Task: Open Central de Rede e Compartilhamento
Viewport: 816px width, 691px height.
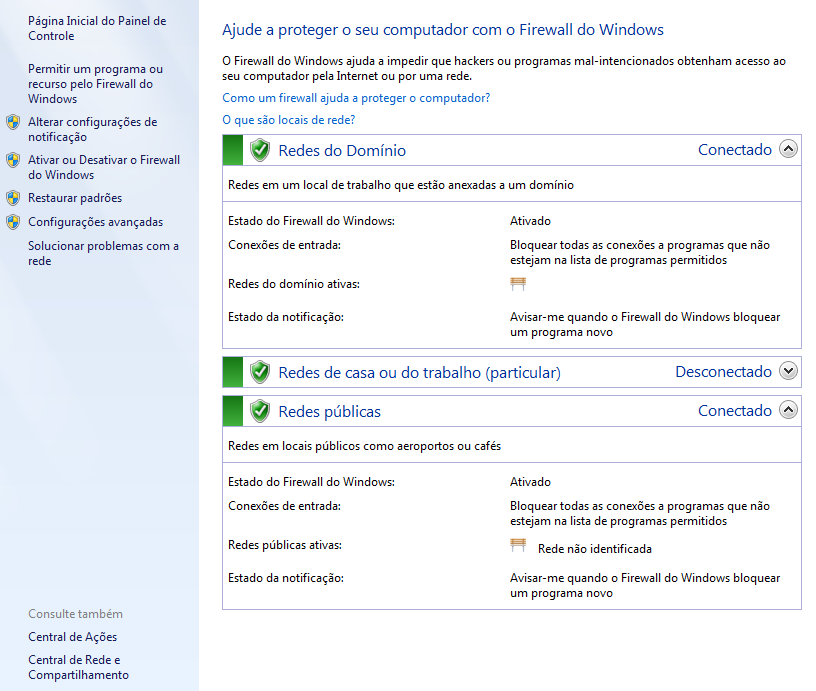Action: [x=78, y=668]
